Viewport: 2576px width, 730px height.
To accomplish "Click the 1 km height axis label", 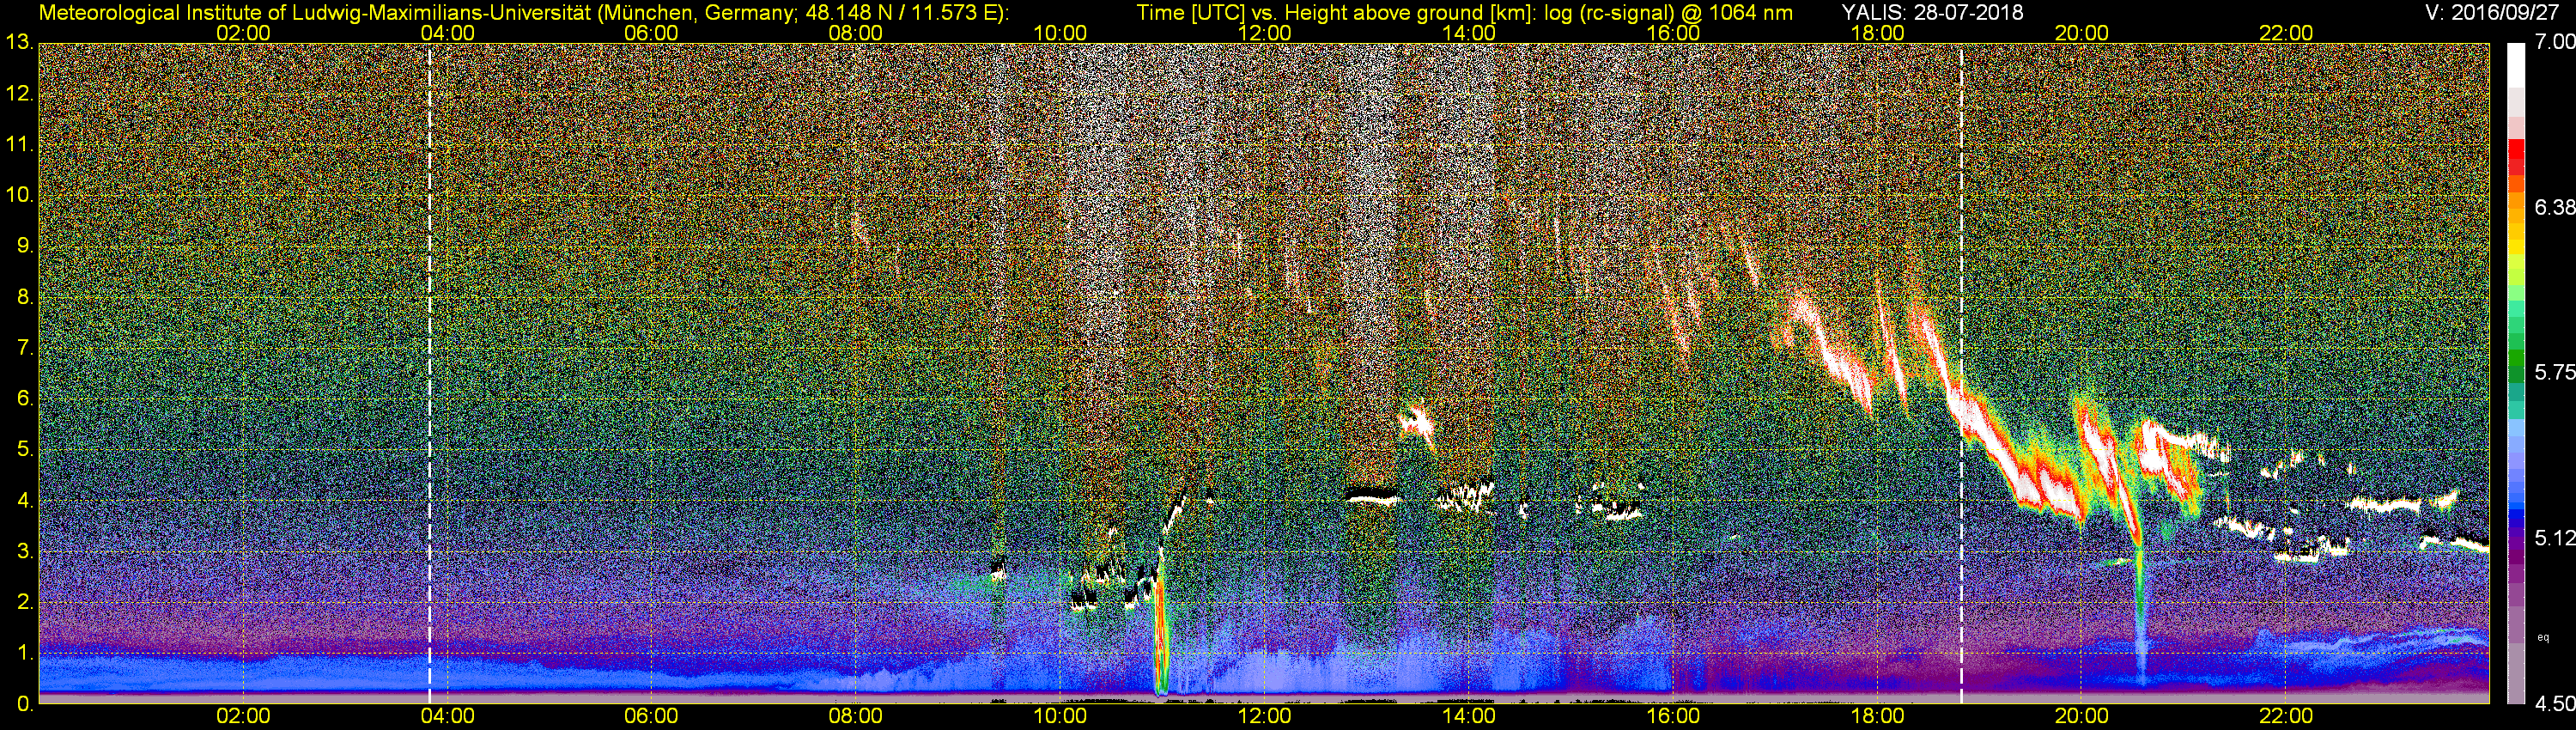I will pos(25,653).
